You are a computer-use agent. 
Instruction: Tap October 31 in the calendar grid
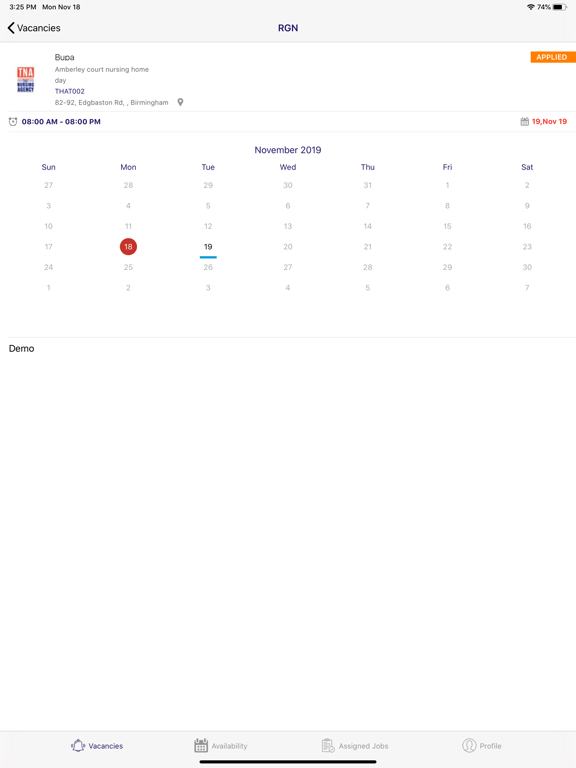point(368,185)
